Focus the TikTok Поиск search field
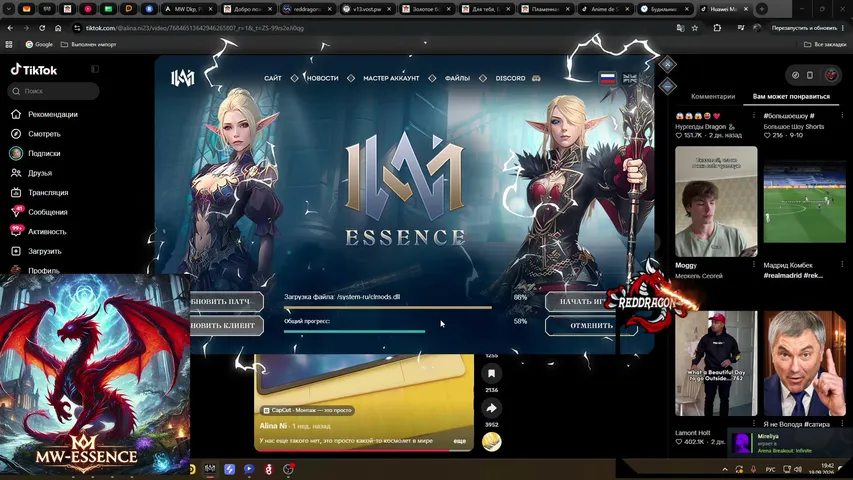Viewport: 853px width, 480px height. click(53, 91)
